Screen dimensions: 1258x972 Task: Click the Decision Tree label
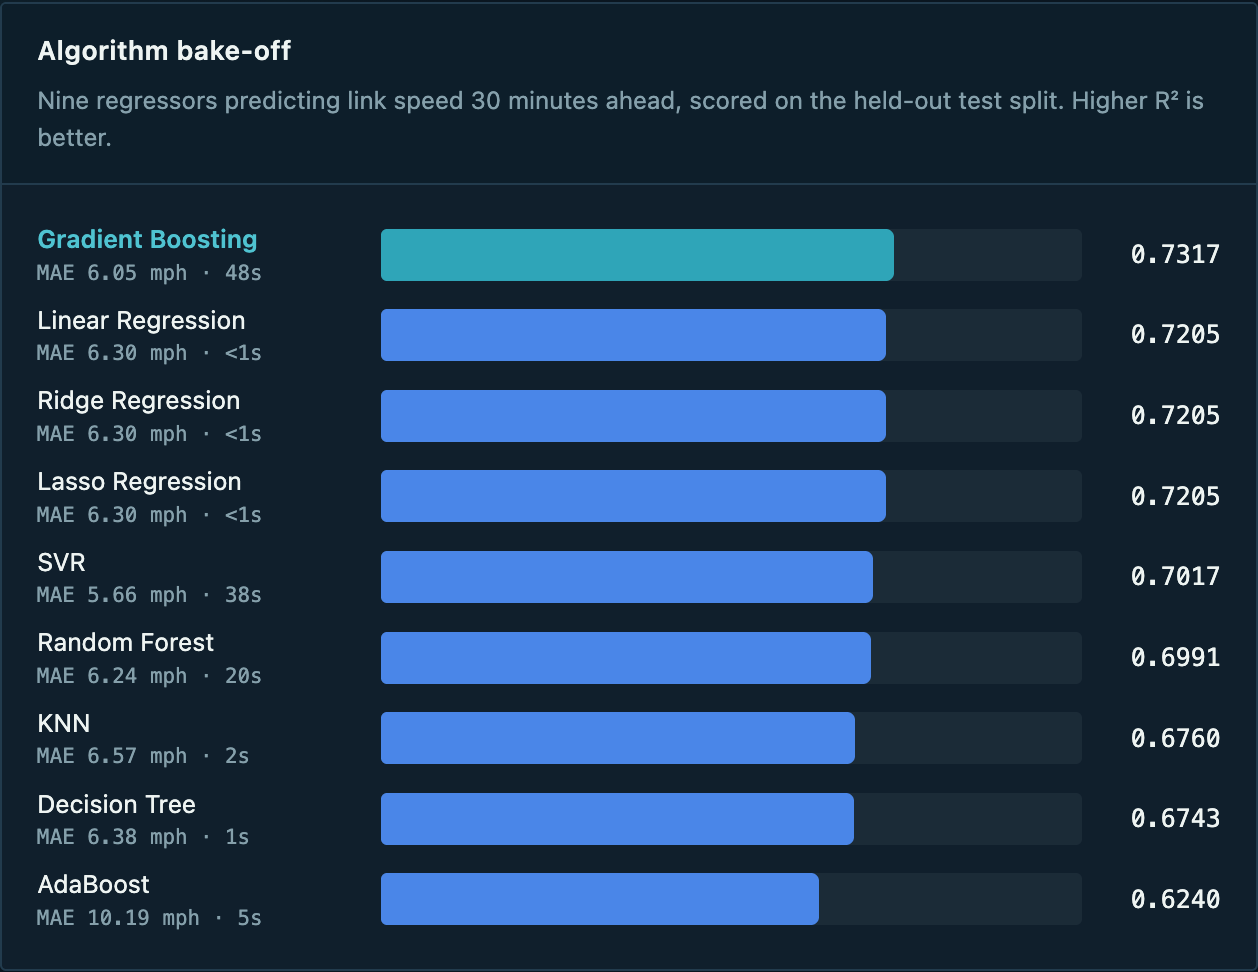click(x=117, y=805)
